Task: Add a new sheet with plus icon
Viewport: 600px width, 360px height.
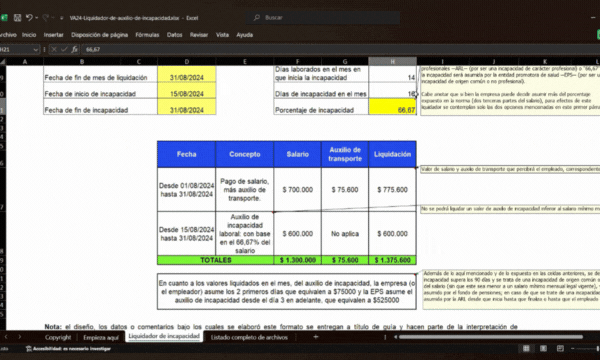Action: [316, 337]
